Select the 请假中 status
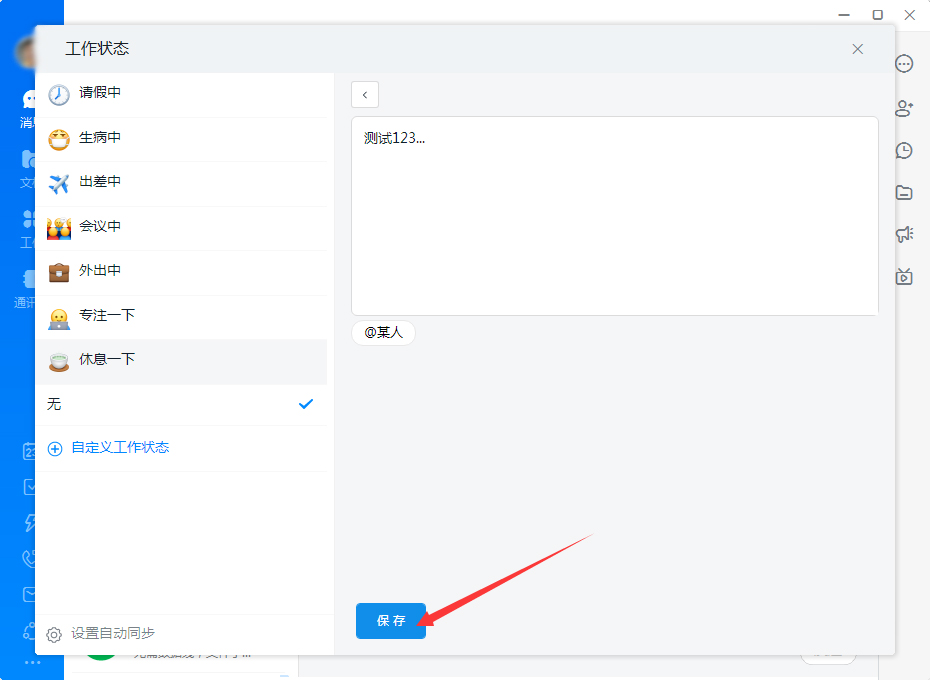This screenshot has height=680, width=930. pyautogui.click(x=120, y=94)
